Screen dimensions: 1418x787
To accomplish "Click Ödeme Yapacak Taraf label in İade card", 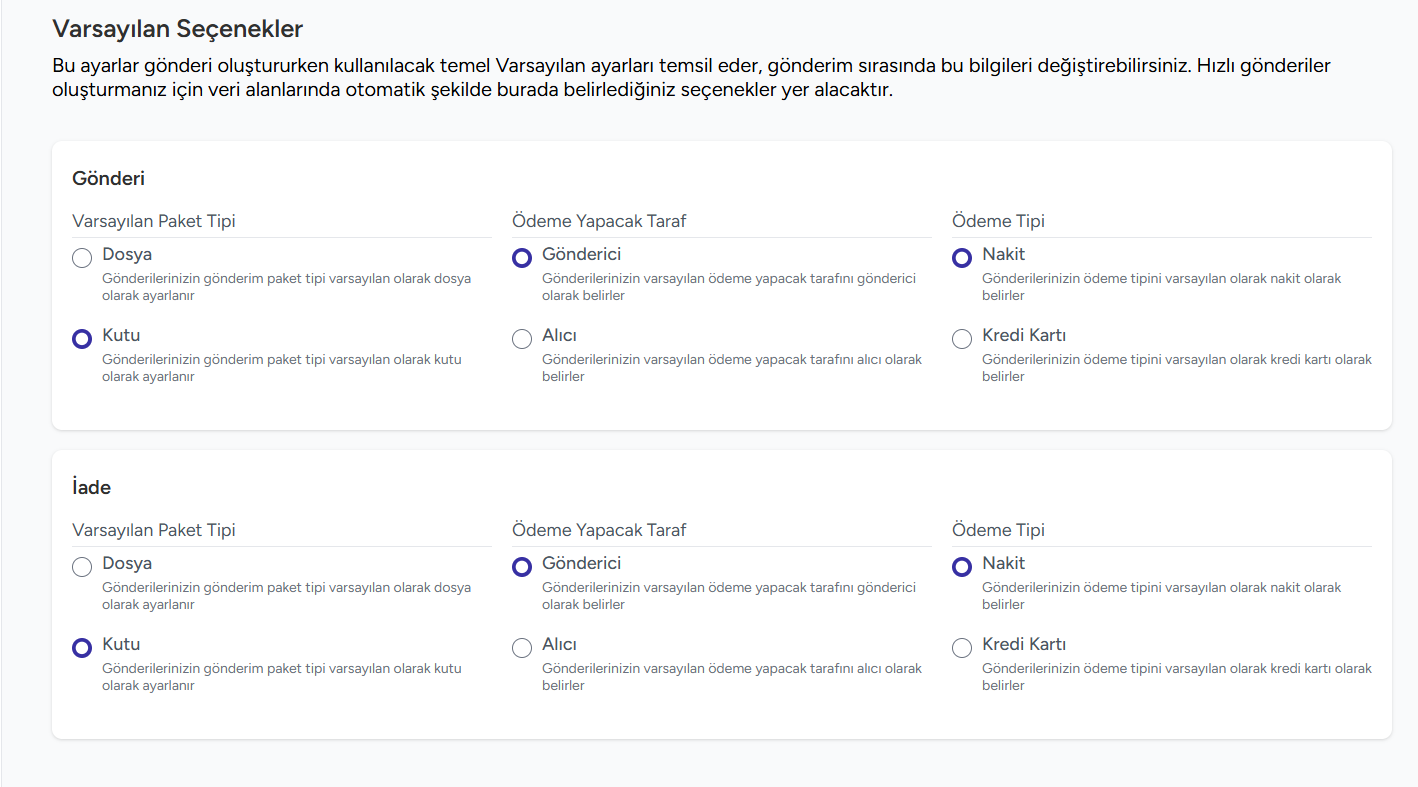I will [599, 530].
